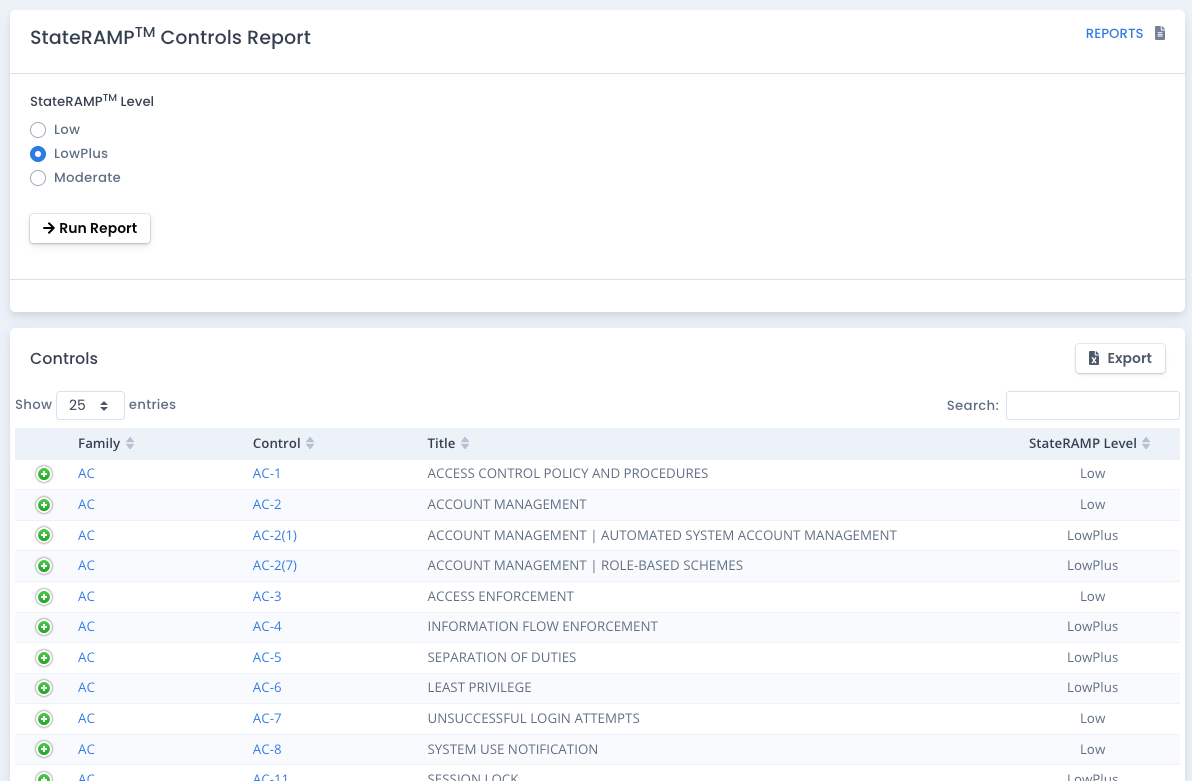Screen dimensions: 1192x781
Task: Open the AC-7 control link
Action: (x=267, y=718)
